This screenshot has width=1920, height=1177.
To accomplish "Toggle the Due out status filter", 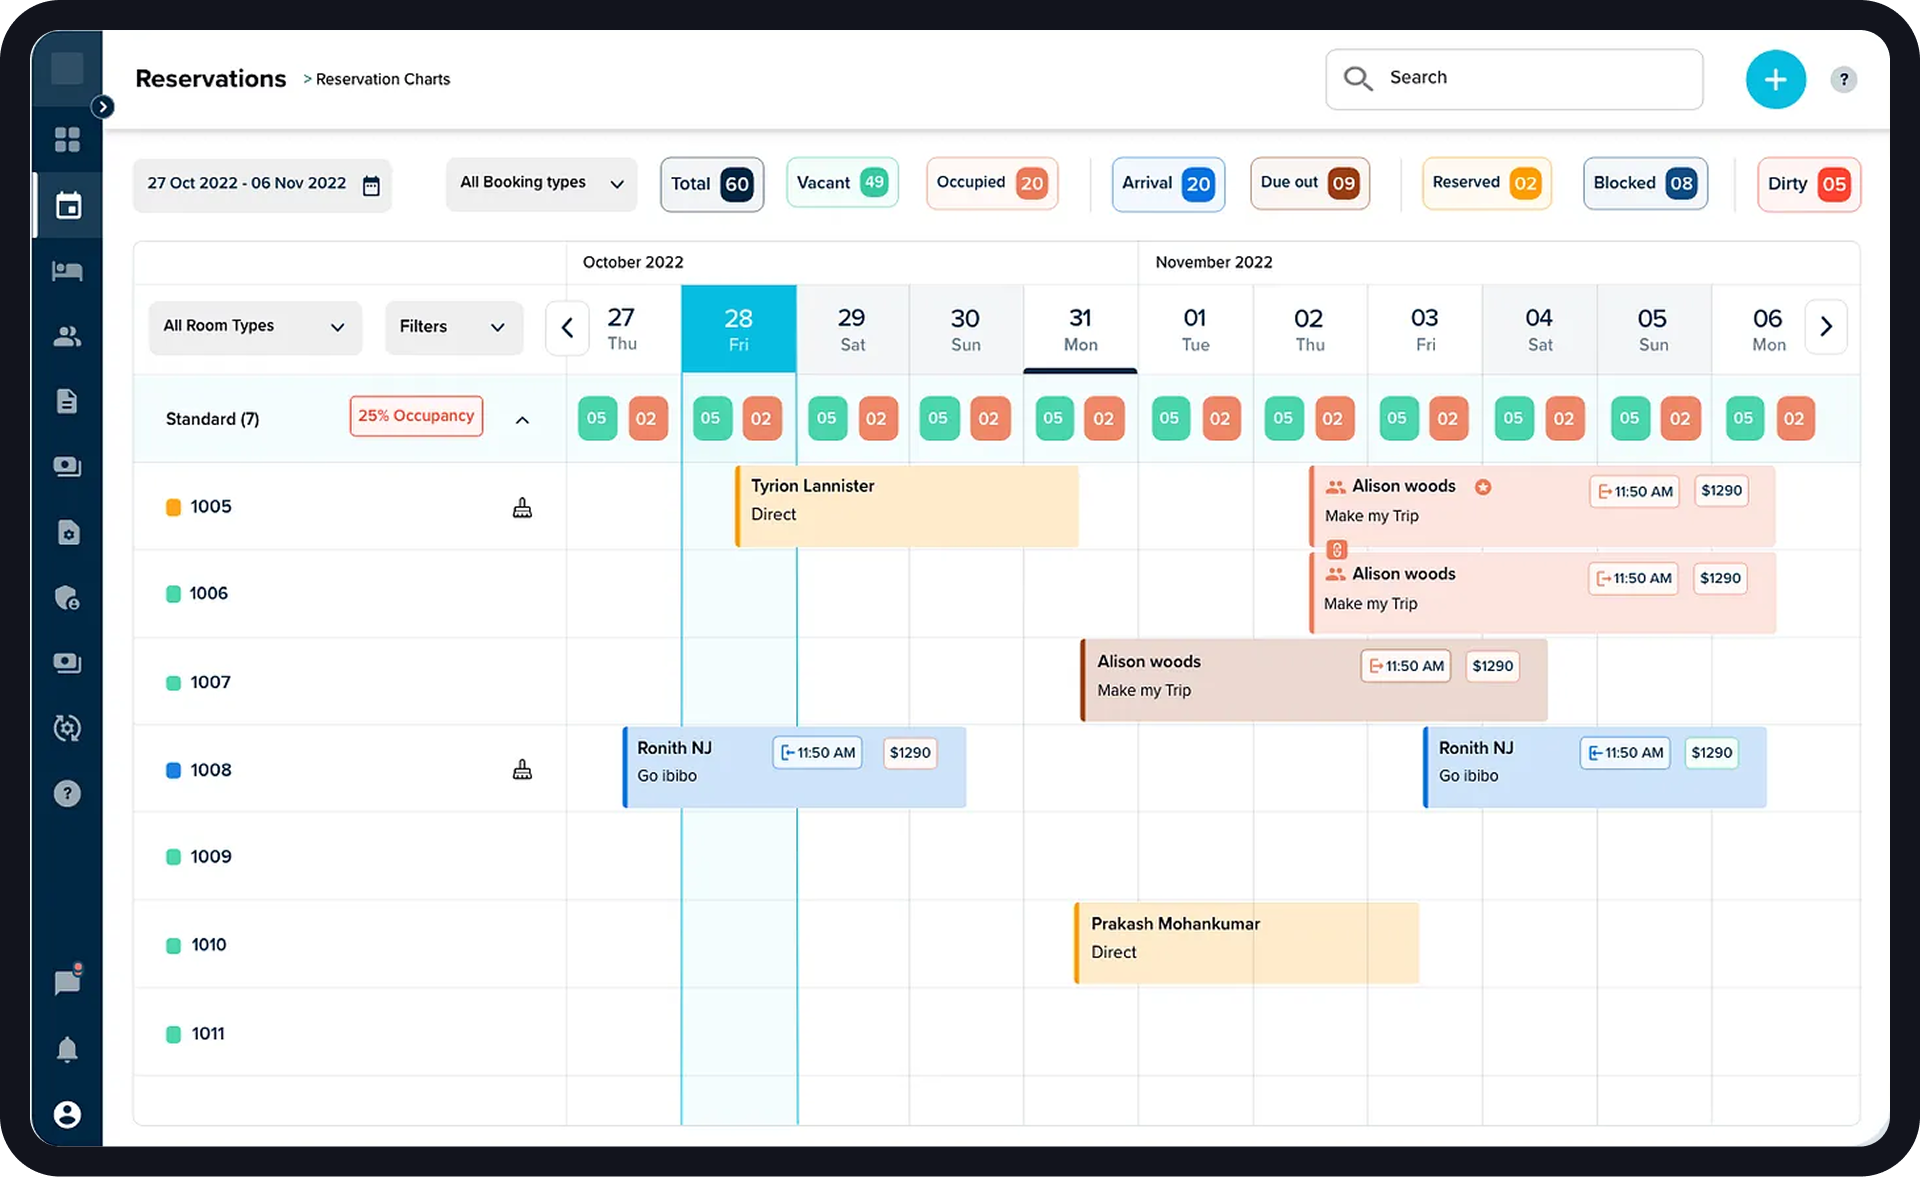I will pos(1308,183).
